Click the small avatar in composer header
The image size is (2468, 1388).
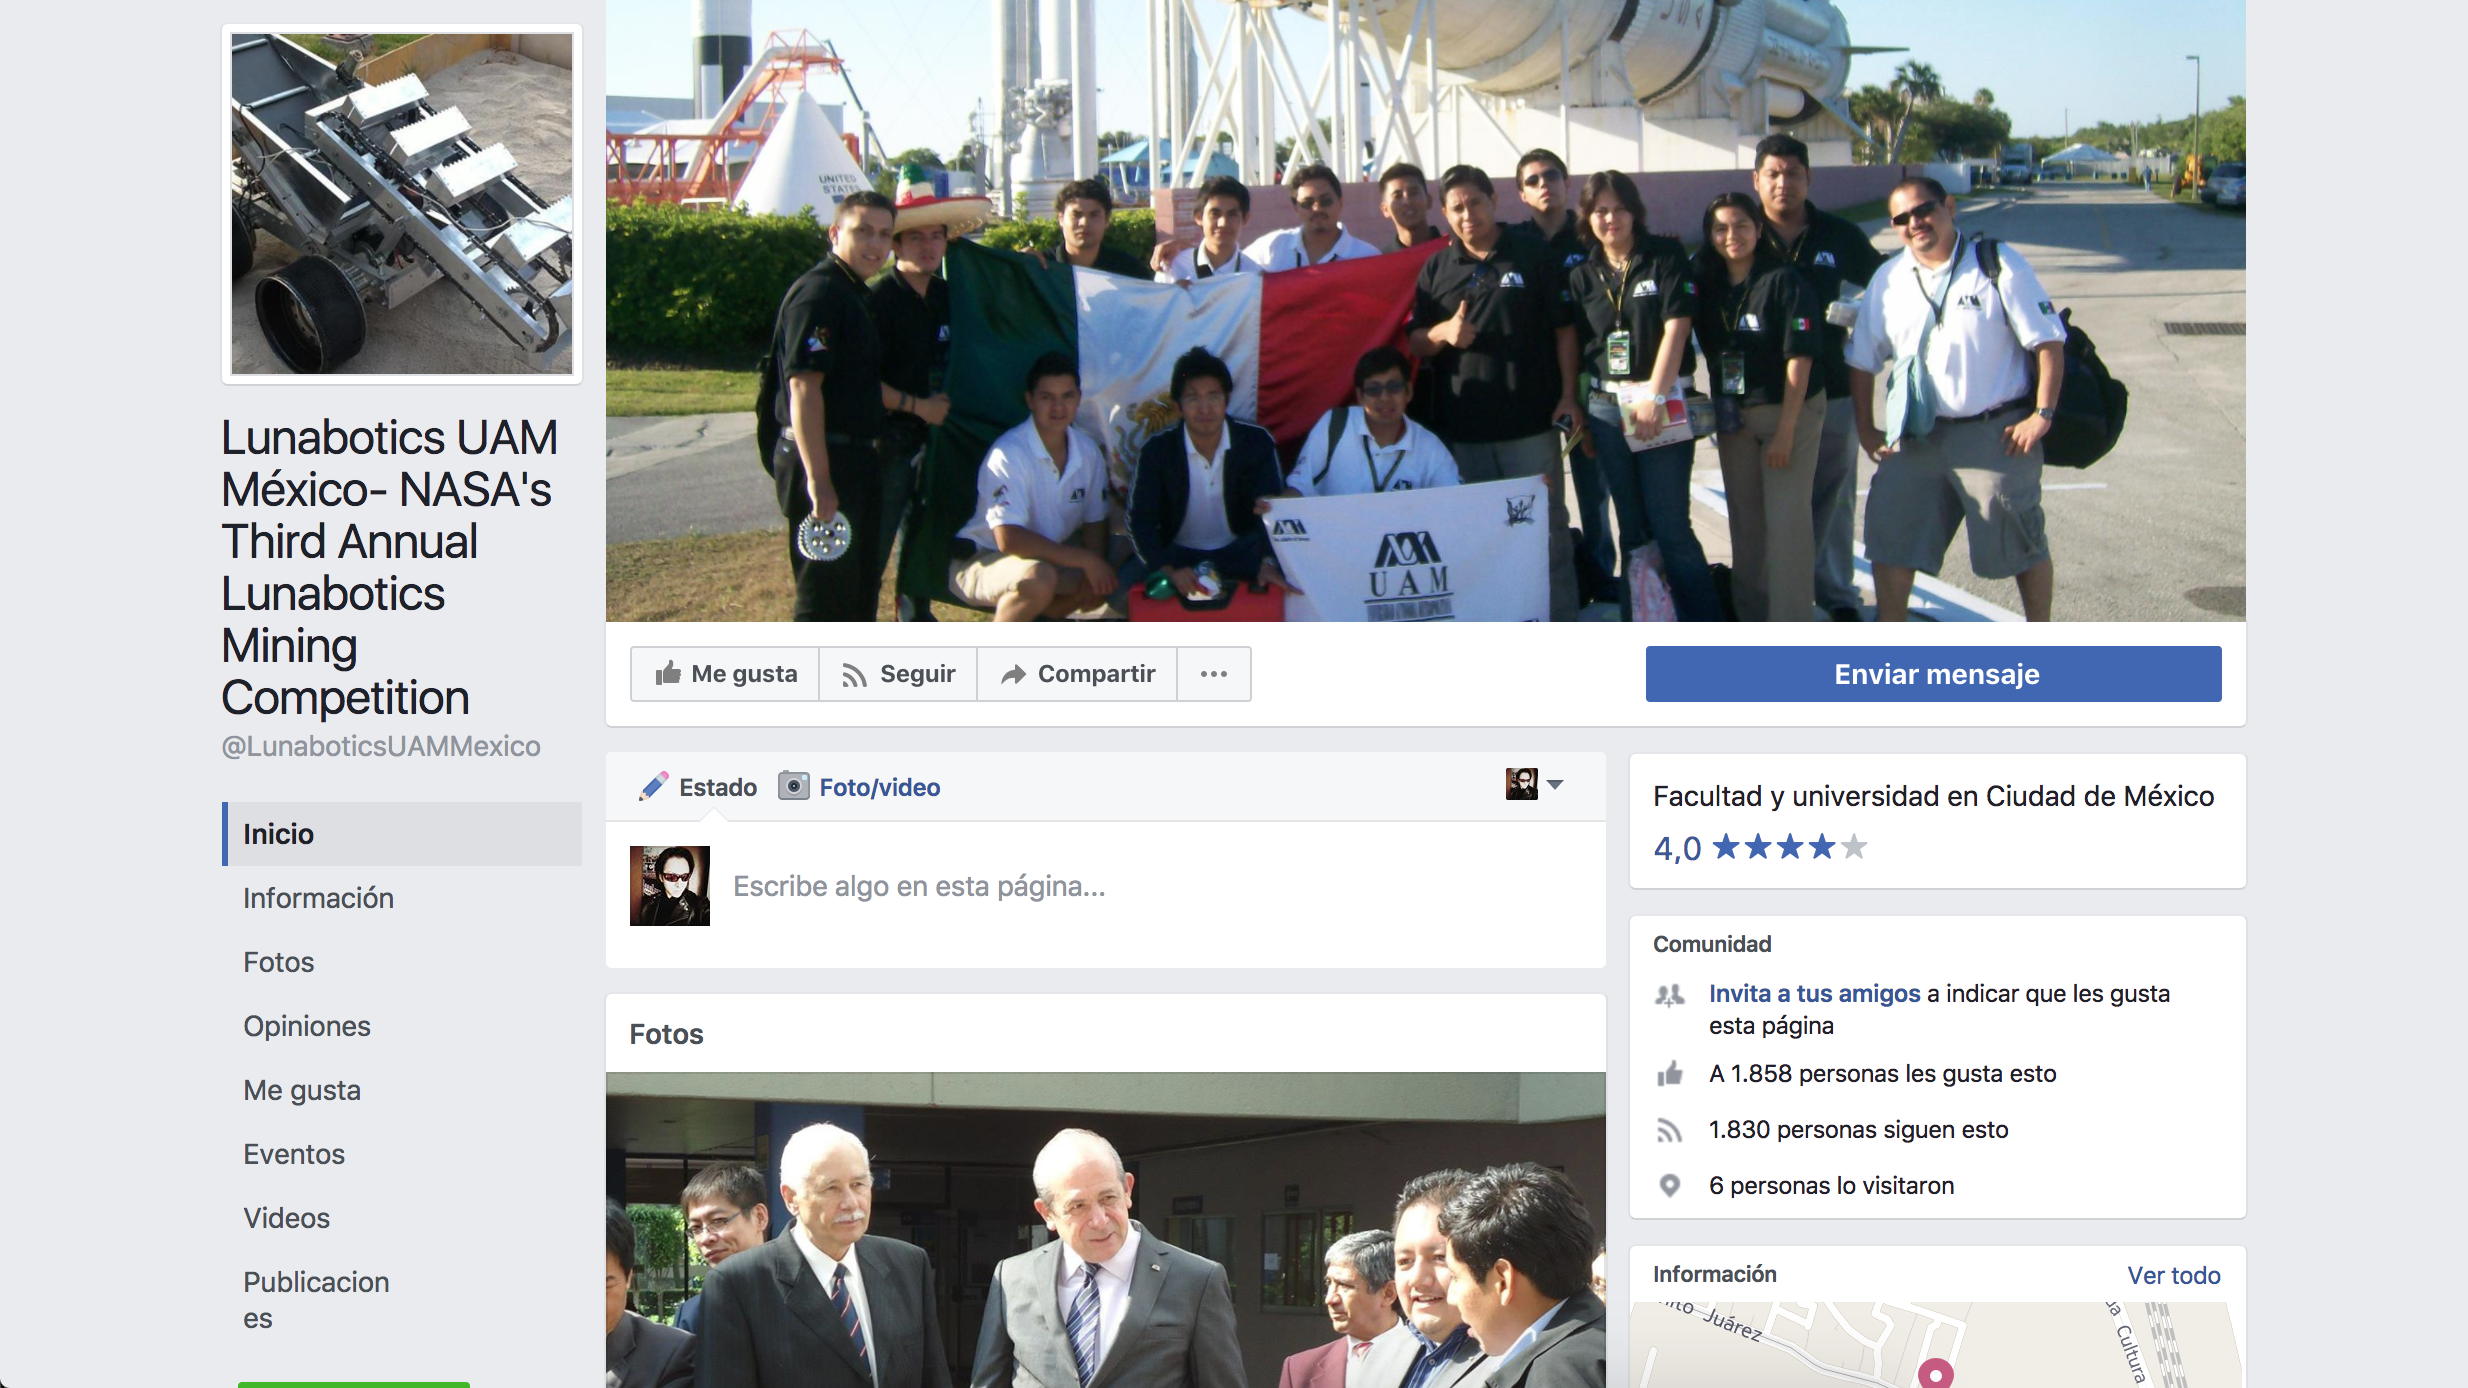(1522, 784)
